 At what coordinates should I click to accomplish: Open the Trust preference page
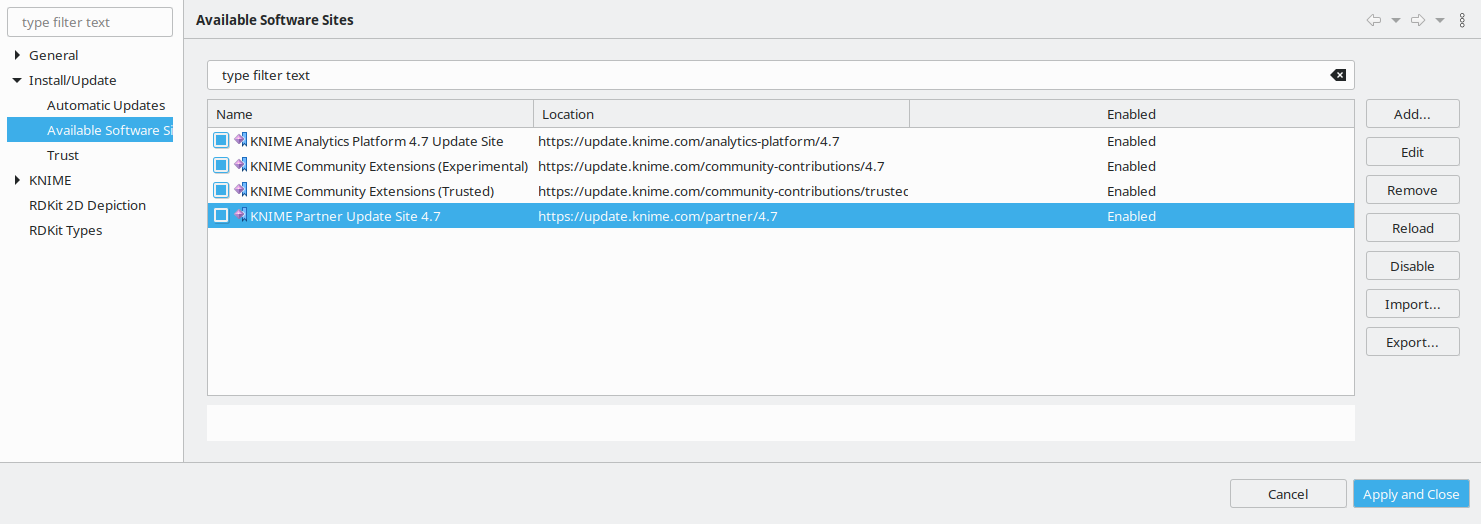click(x=63, y=155)
